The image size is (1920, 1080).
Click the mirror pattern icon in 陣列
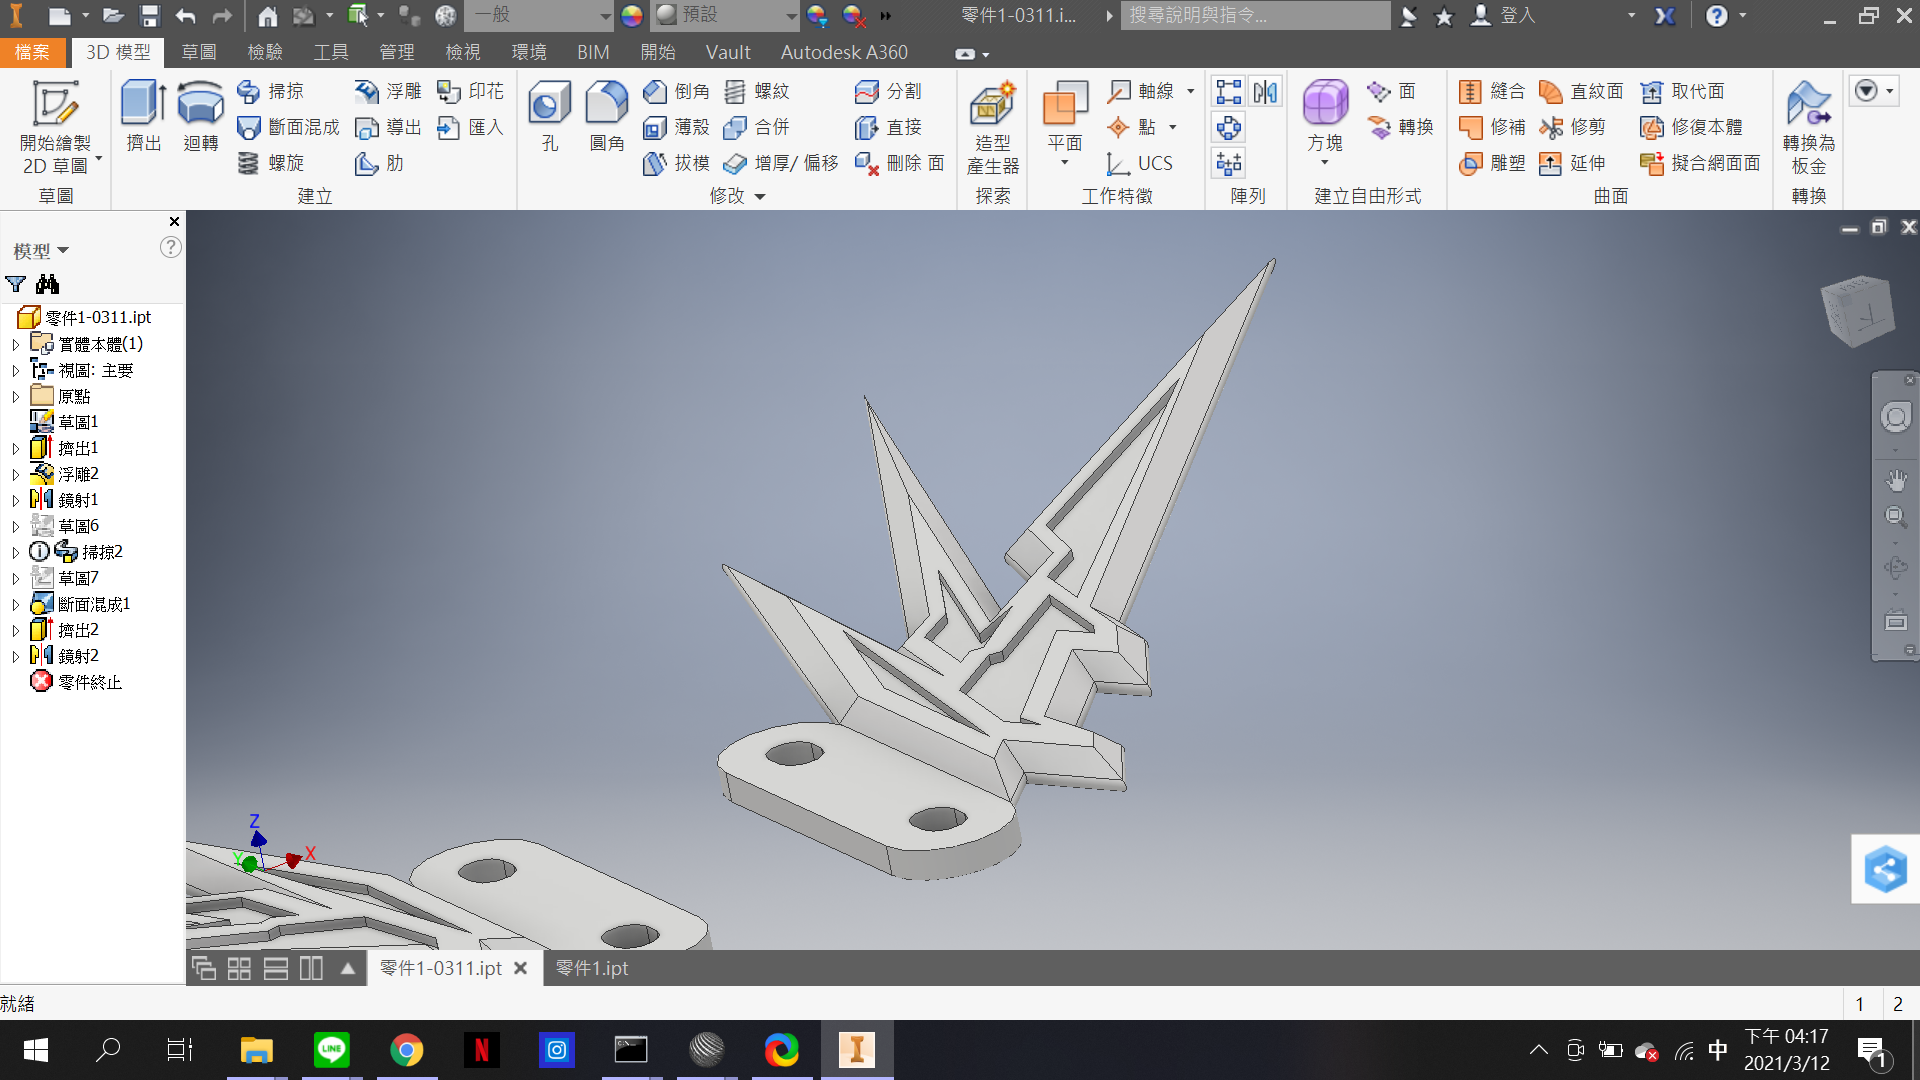pyautogui.click(x=1266, y=92)
